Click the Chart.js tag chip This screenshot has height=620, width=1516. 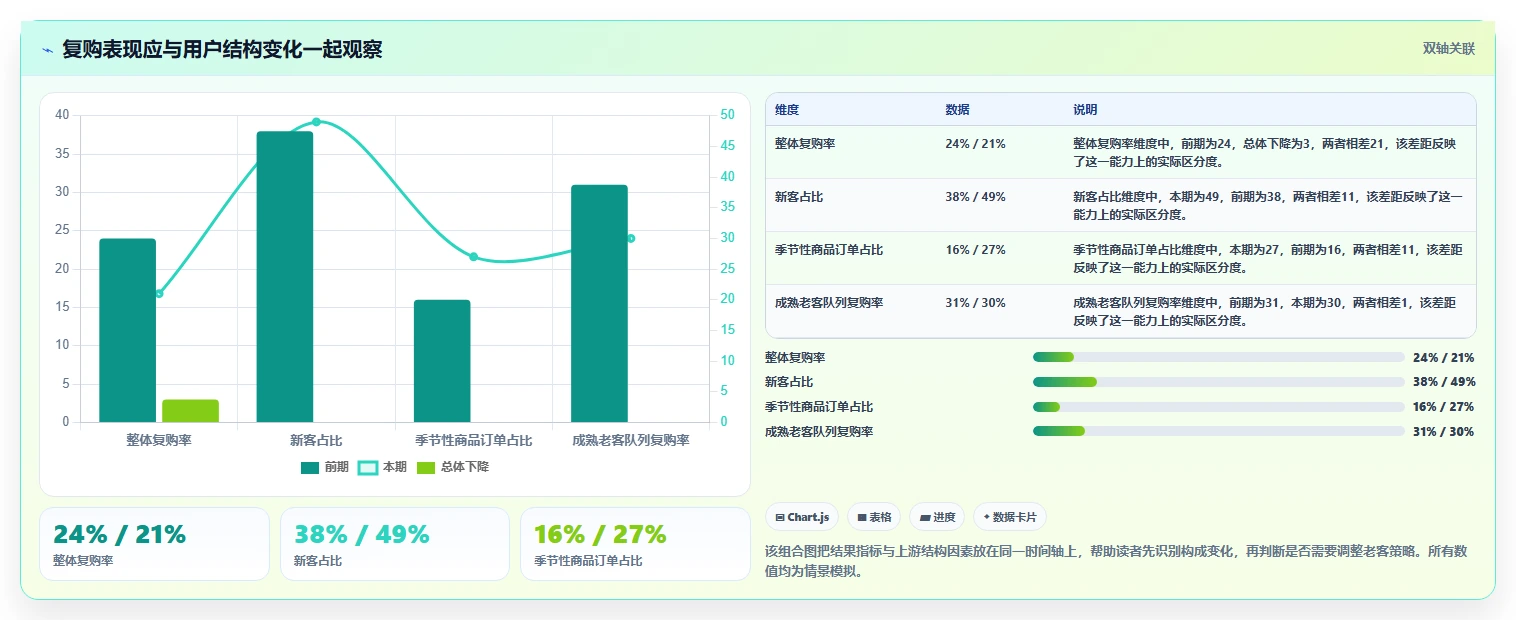[802, 517]
